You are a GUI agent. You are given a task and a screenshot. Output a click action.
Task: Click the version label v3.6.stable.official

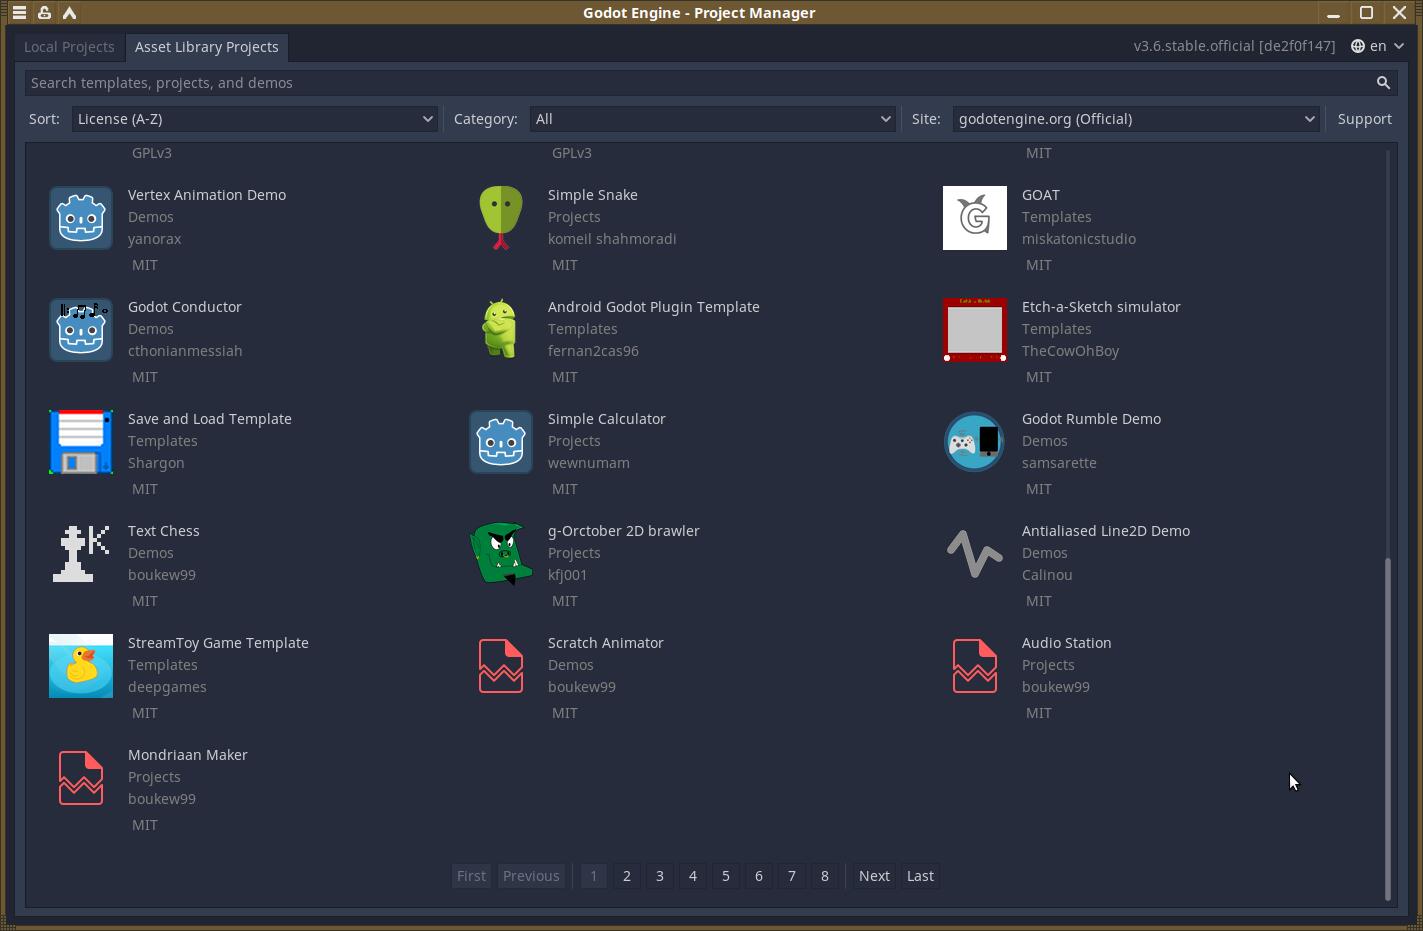click(x=1234, y=46)
